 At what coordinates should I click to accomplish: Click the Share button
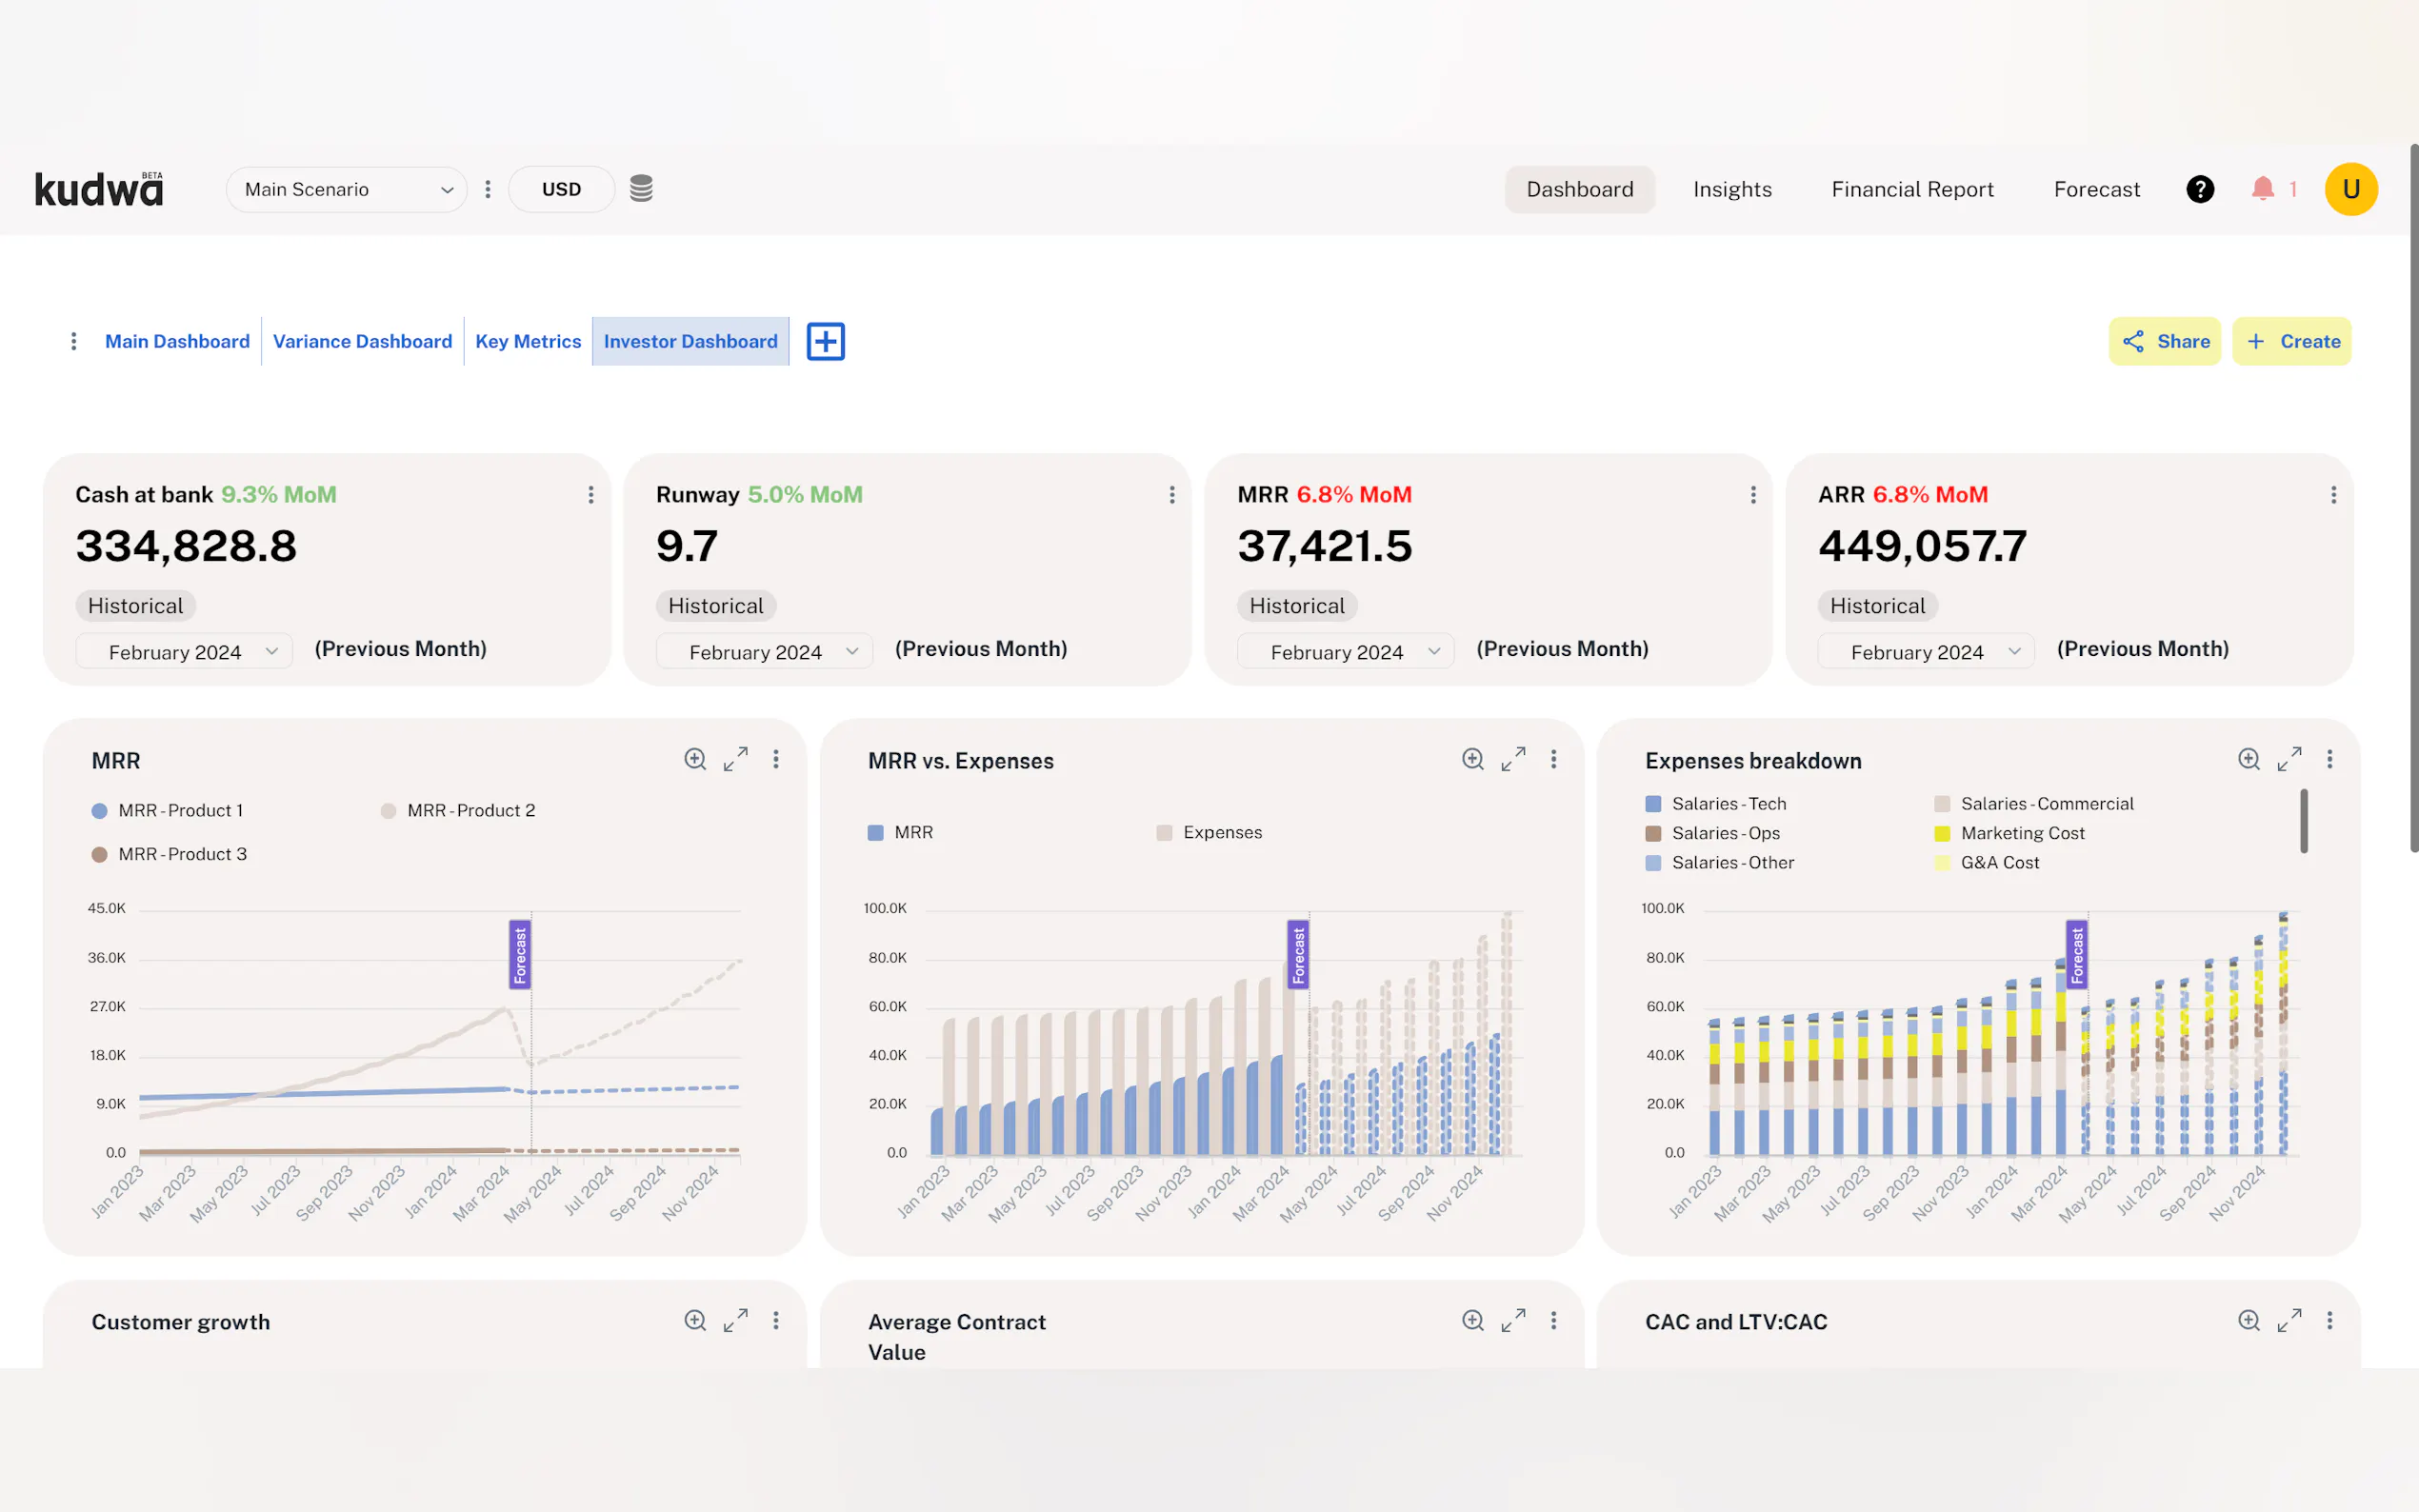2164,341
